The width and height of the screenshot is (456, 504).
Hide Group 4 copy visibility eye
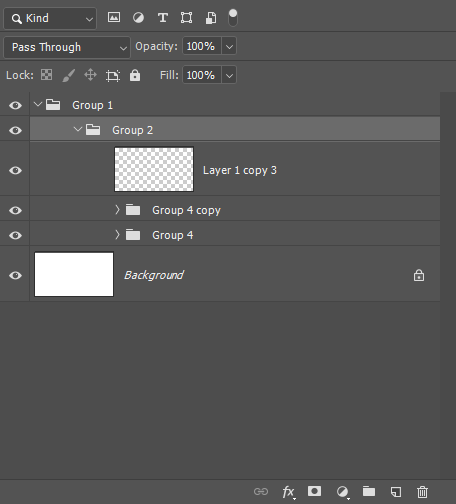click(x=15, y=210)
